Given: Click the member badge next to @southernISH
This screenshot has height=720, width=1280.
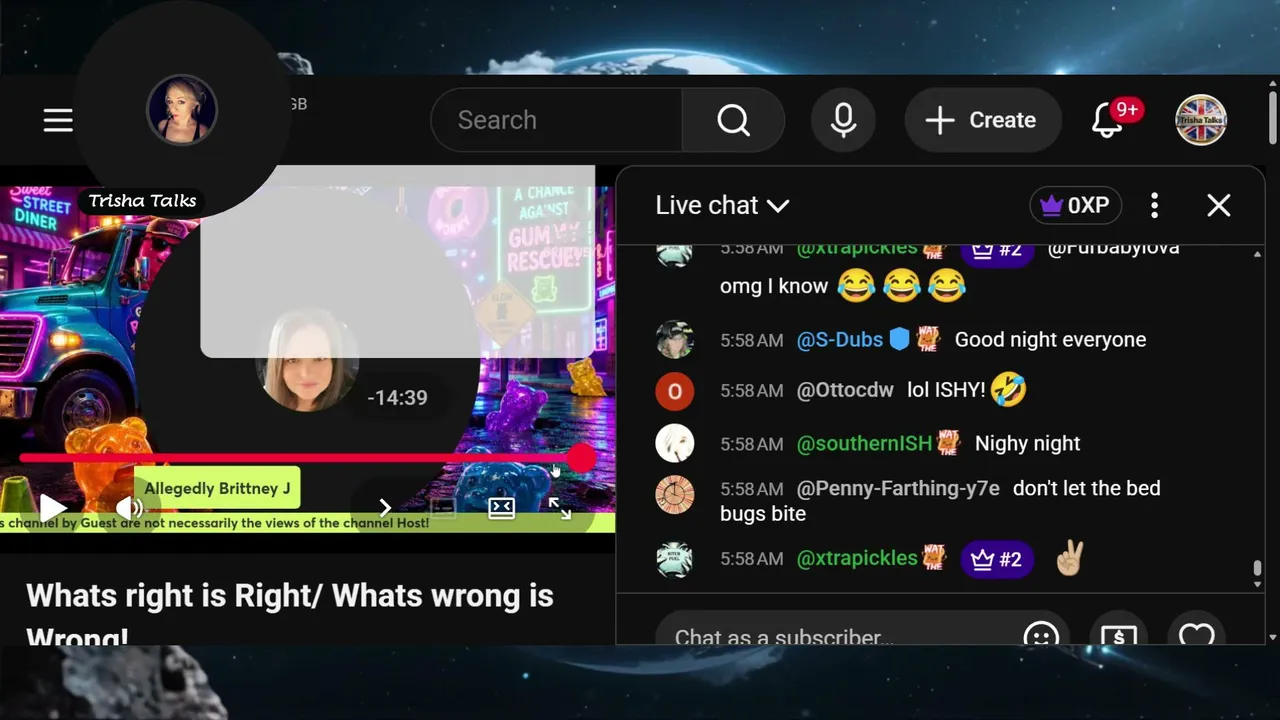Looking at the screenshot, I should 949,443.
